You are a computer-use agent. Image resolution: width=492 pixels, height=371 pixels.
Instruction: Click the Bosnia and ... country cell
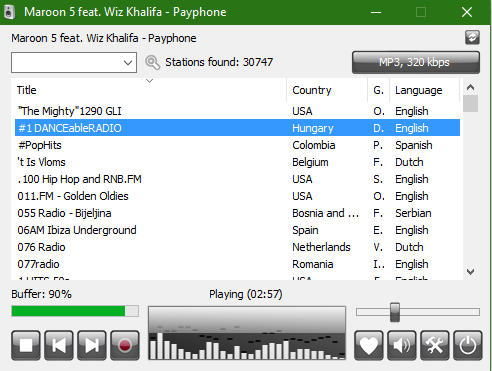pos(326,213)
